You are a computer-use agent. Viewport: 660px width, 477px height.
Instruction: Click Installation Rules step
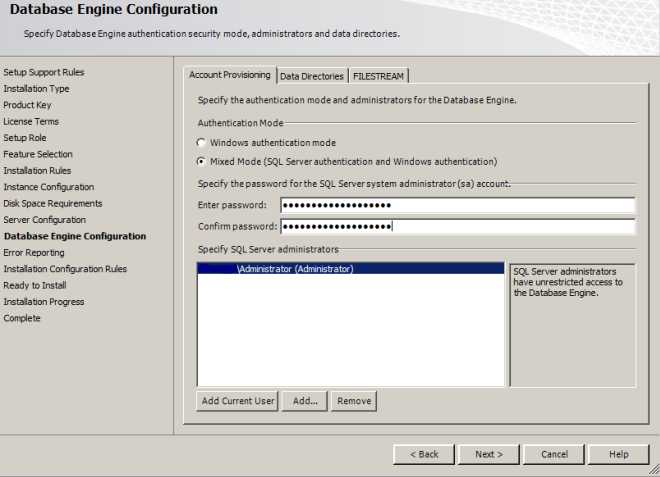coord(37,171)
